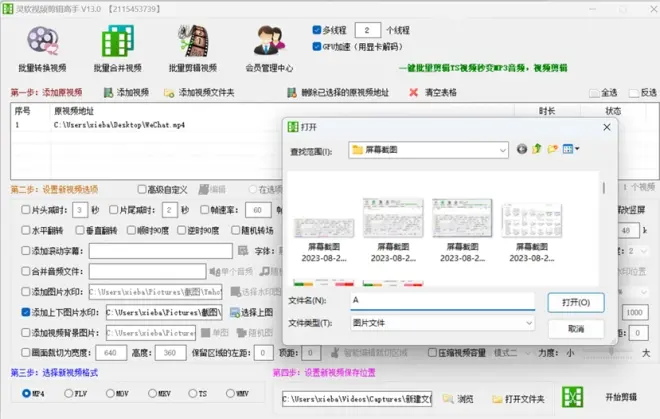The image size is (660, 419).
Task: Select the TS format radio button
Action: point(192,393)
